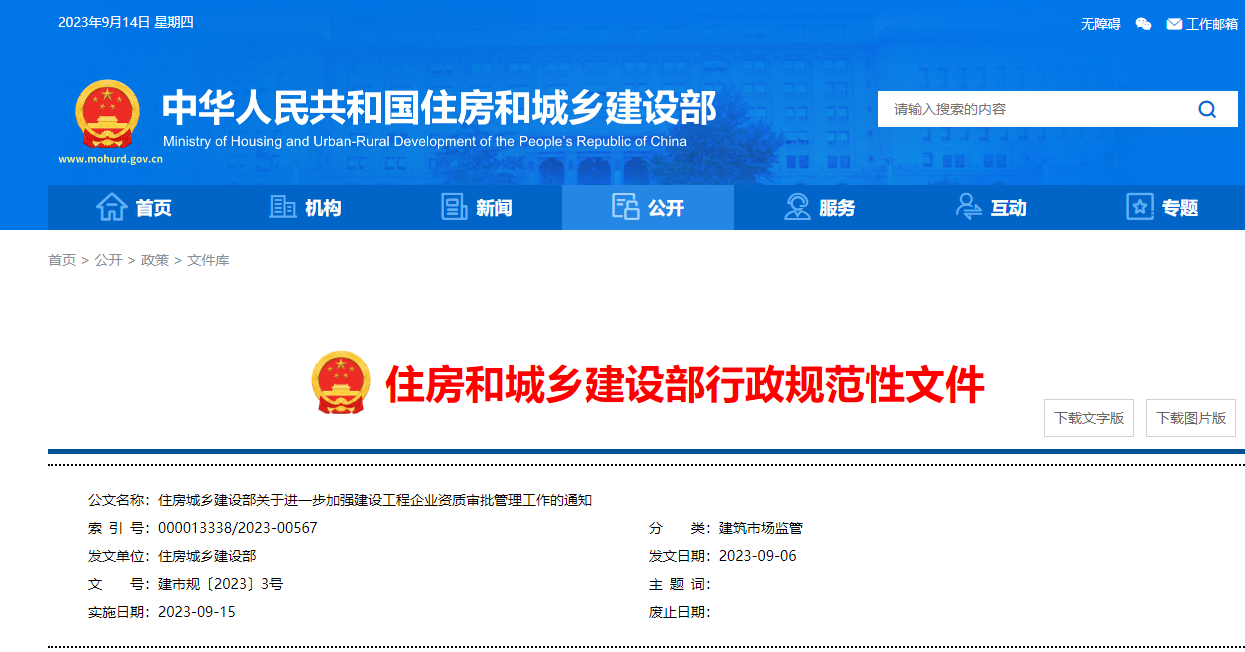Open the 工作邮箱 link
The height and width of the screenshot is (652, 1245).
pyautogui.click(x=1212, y=24)
